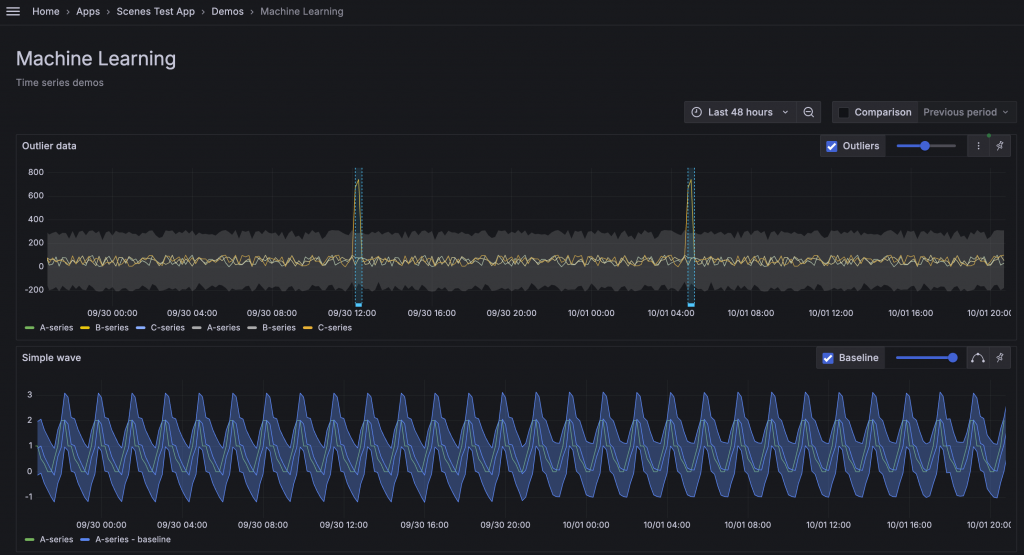Adjust the Outliers sensitivity slider

[x=925, y=146]
